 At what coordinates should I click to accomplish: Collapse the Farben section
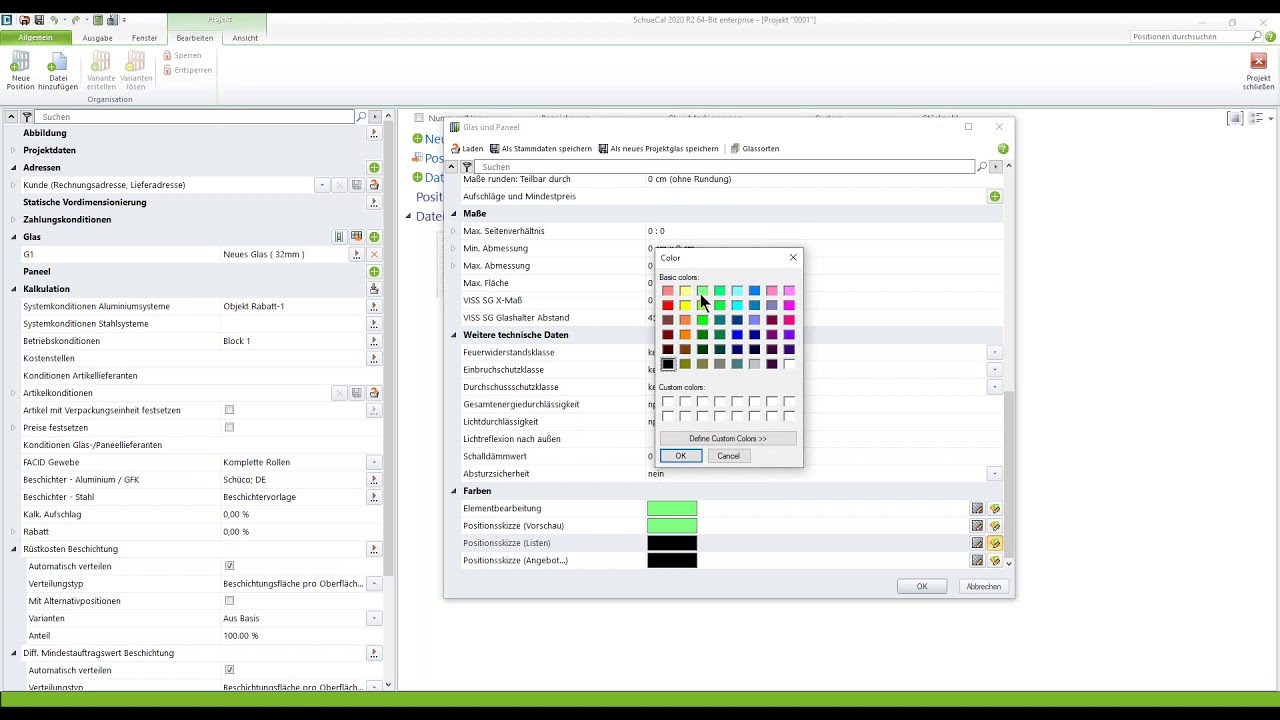click(453, 491)
